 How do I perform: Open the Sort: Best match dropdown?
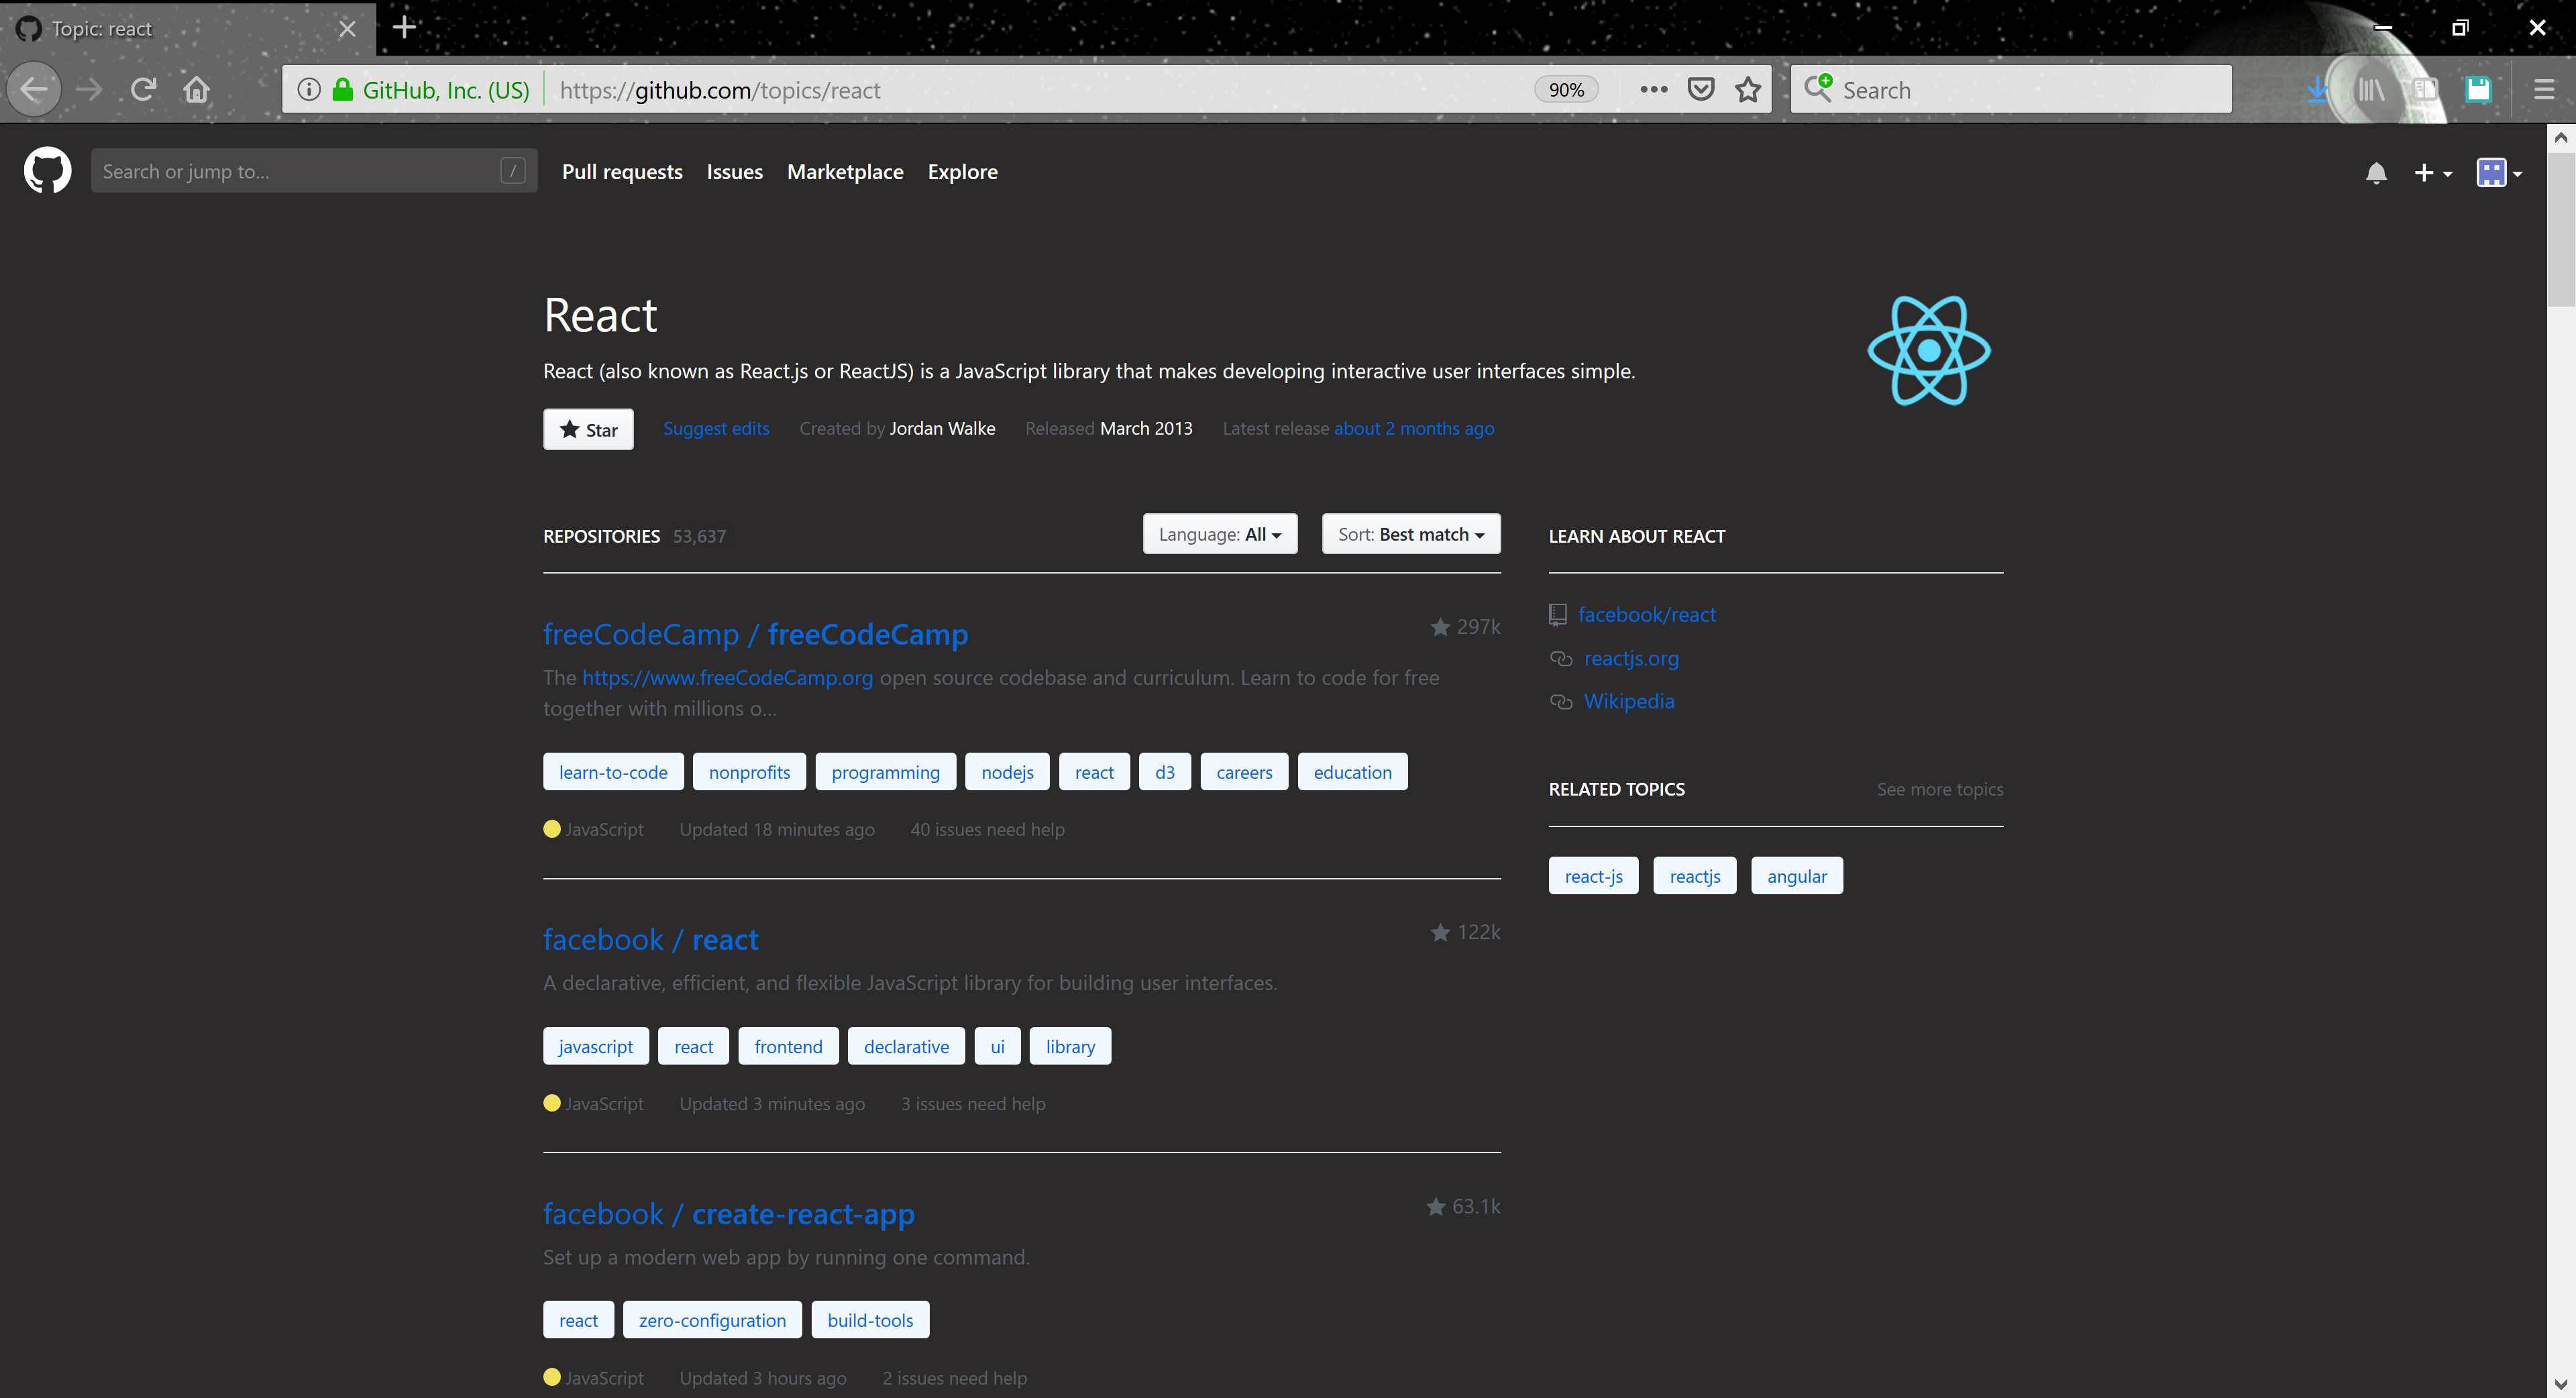tap(1411, 533)
